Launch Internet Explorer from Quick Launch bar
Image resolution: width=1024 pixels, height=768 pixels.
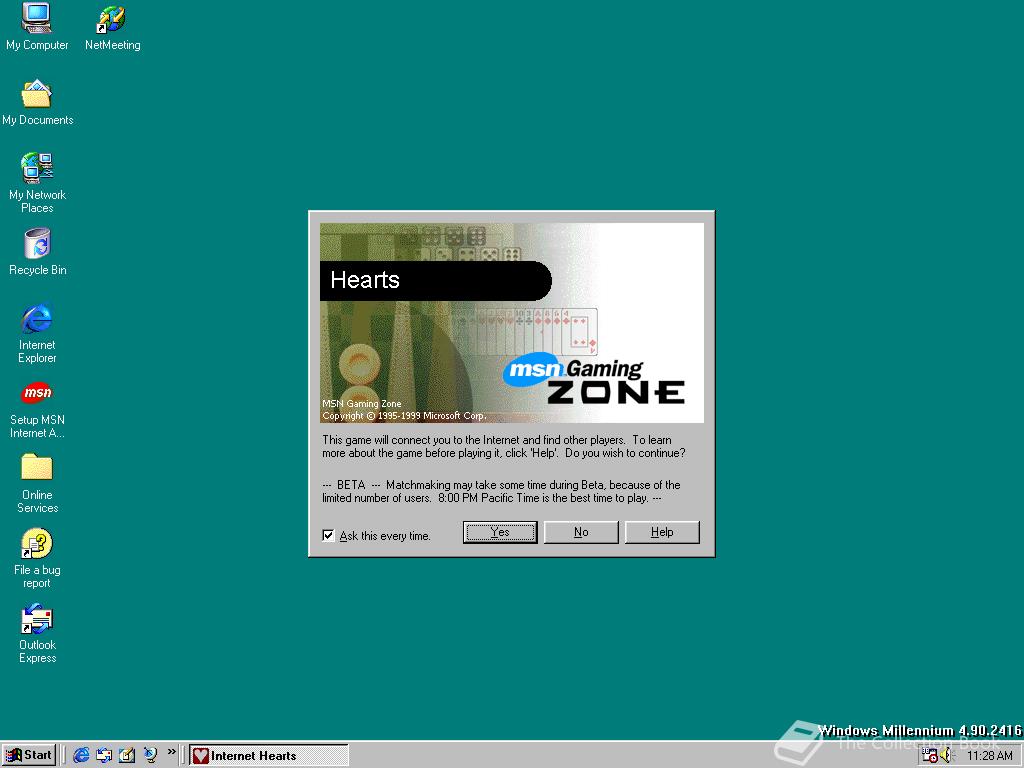[81, 755]
